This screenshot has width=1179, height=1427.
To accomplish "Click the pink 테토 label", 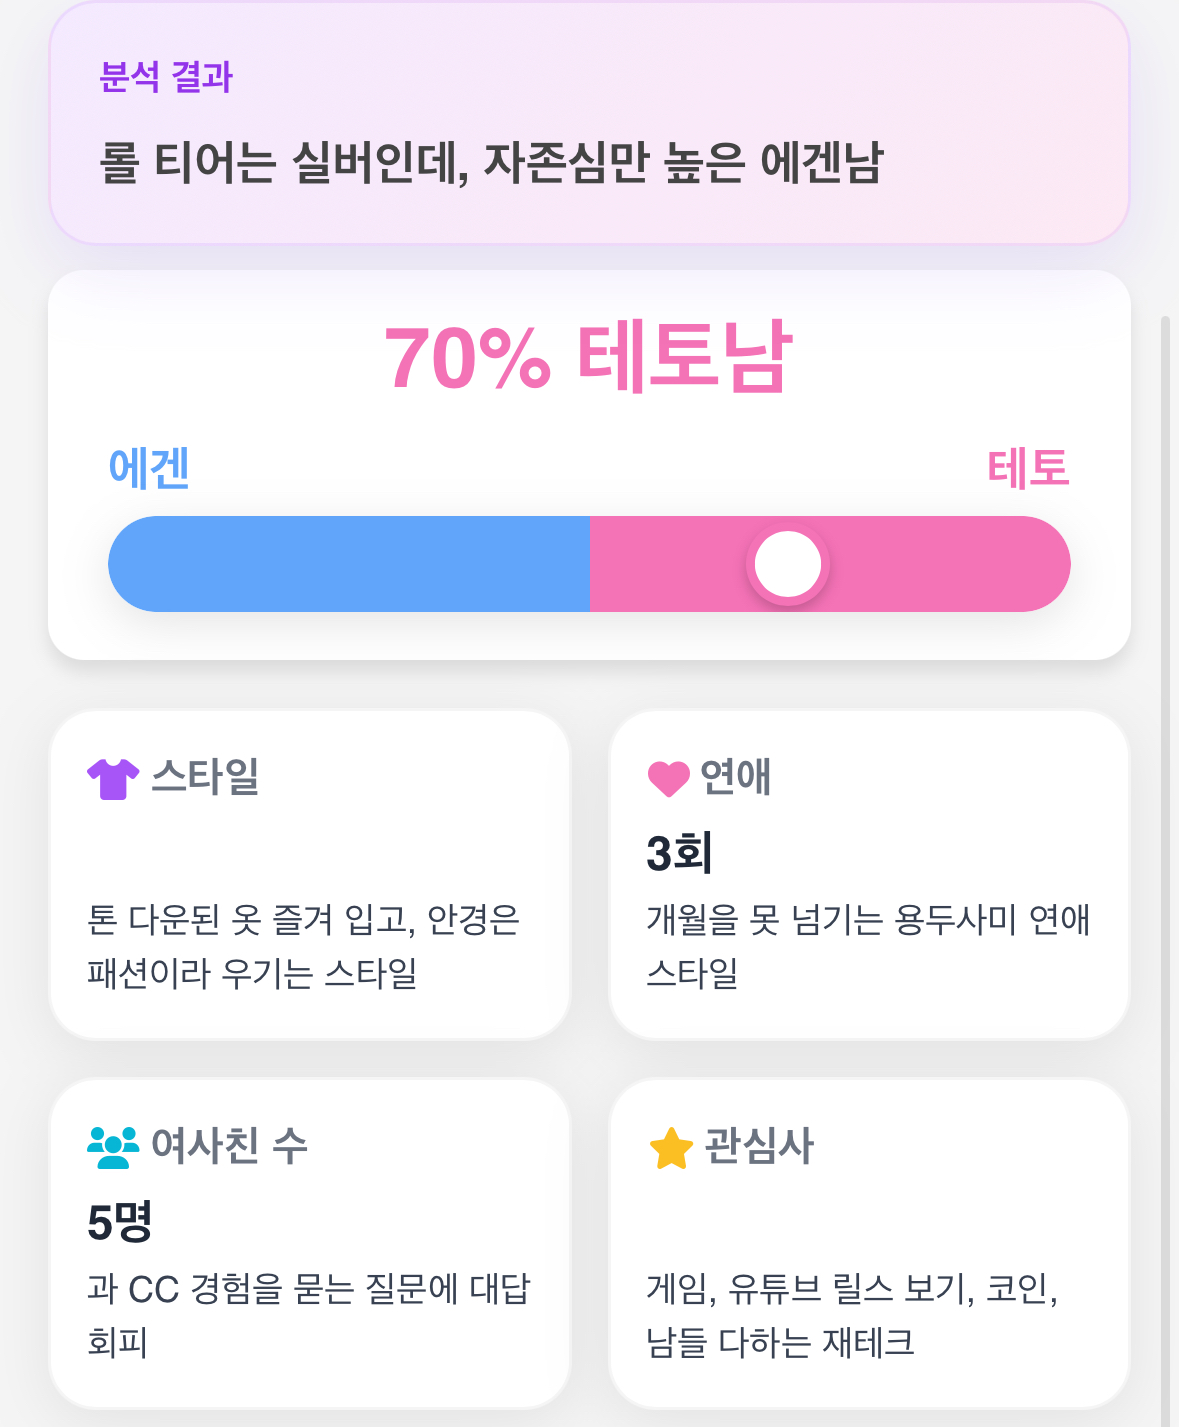I will [1028, 468].
